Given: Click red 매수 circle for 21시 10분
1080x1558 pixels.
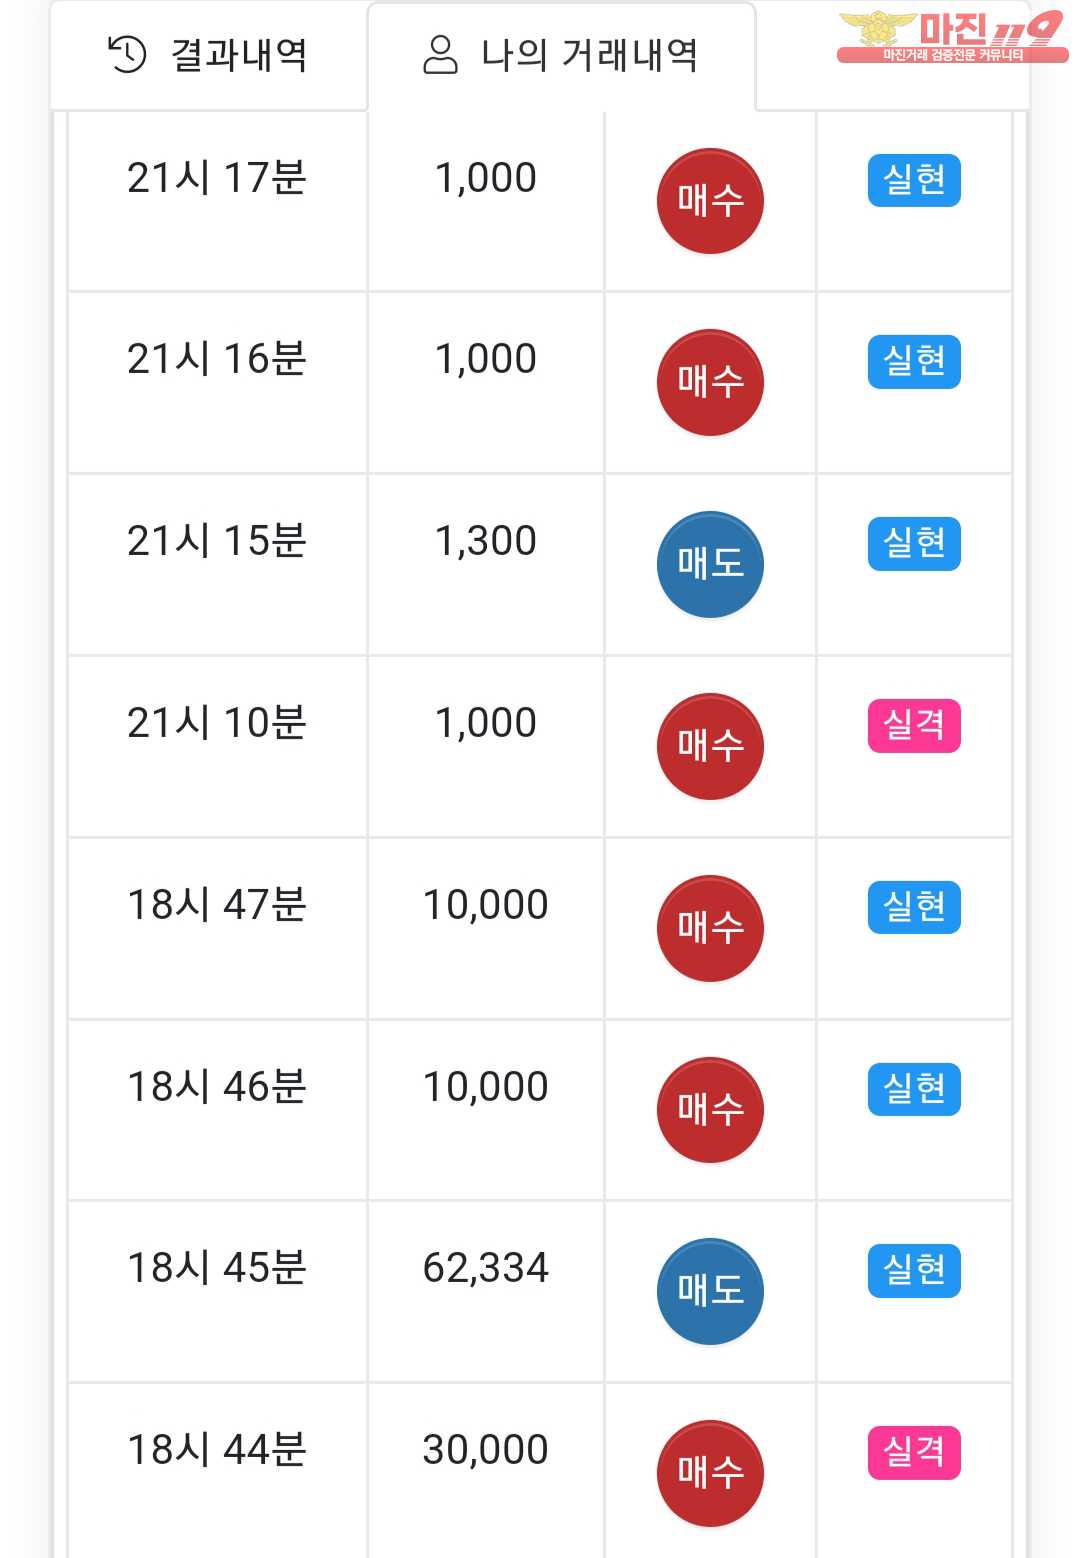Looking at the screenshot, I should 710,747.
